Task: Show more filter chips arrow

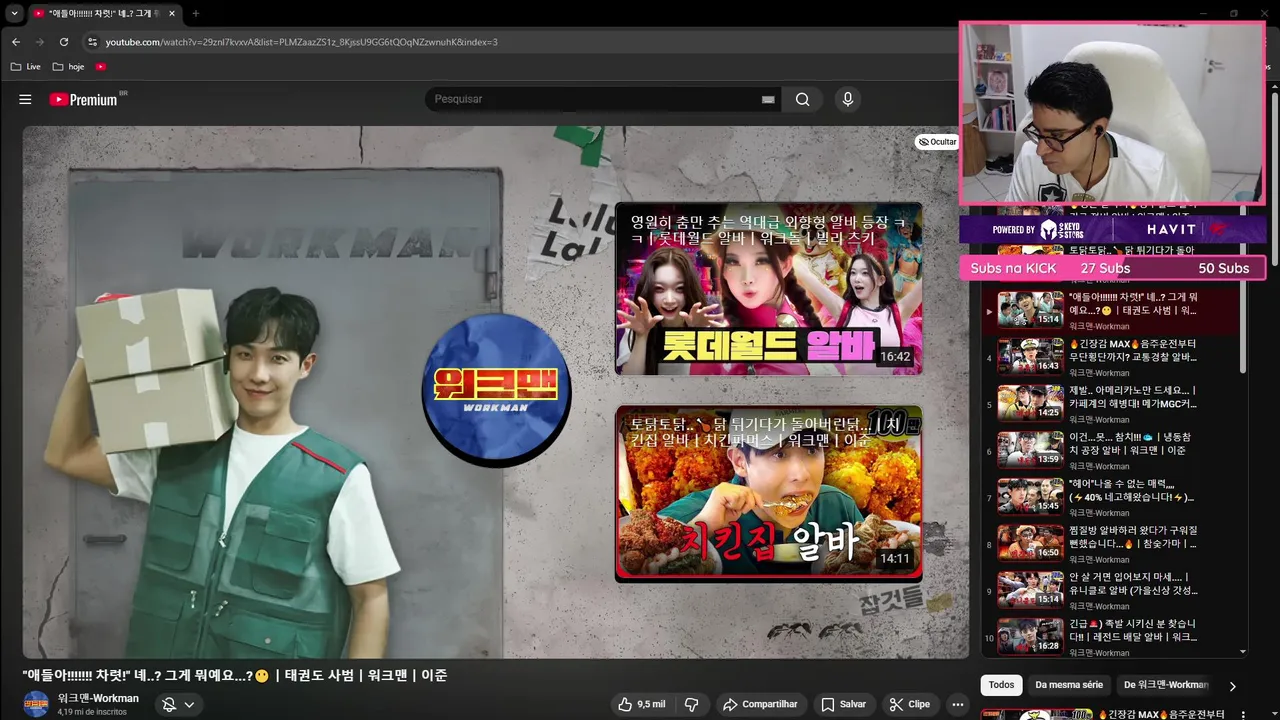Action: point(1232,686)
